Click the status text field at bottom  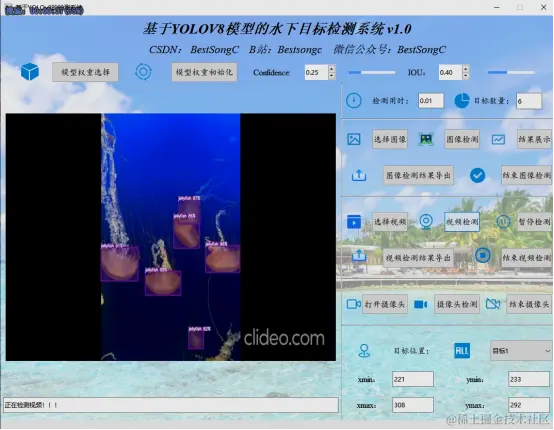pos(171,405)
